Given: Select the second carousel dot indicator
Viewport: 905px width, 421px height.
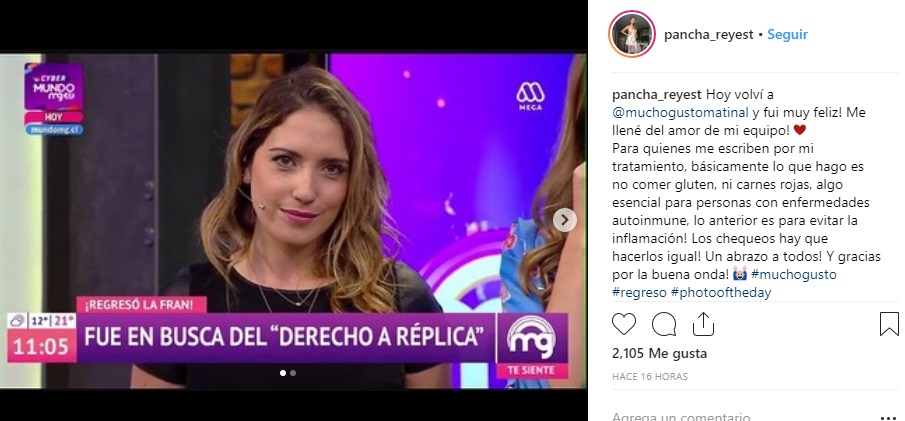Looking at the screenshot, I should [293, 373].
